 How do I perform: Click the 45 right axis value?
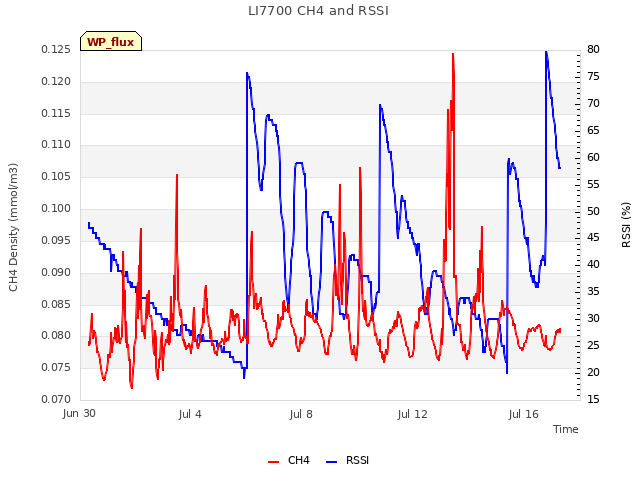pos(593,238)
